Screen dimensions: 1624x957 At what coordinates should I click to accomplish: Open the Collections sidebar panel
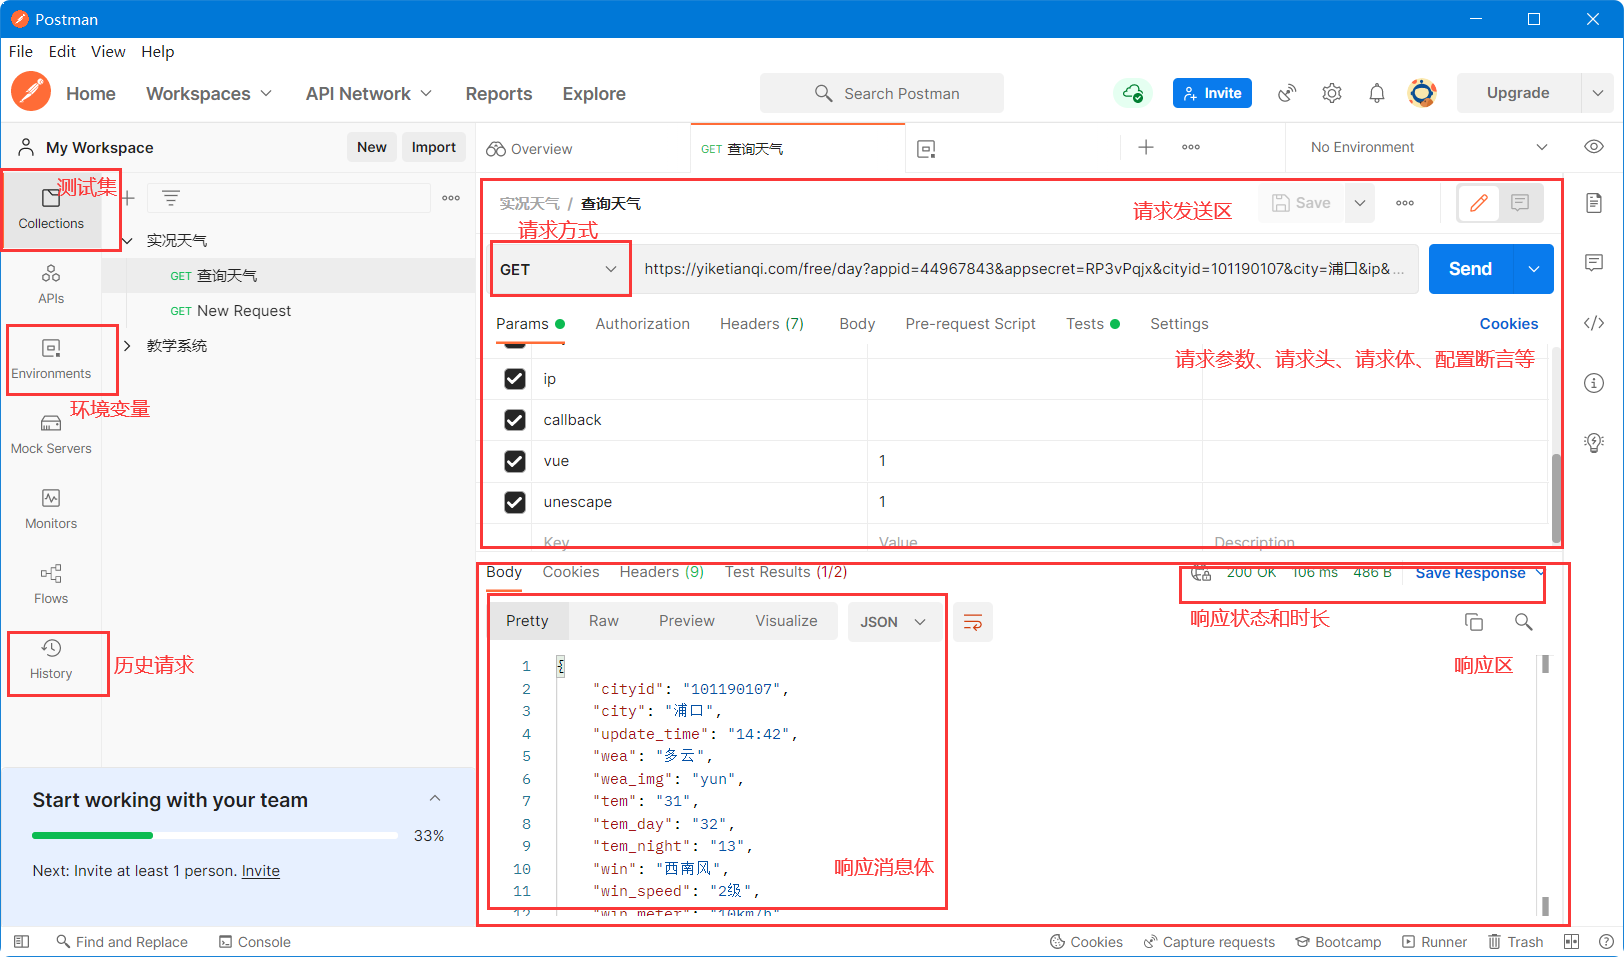pyautogui.click(x=51, y=209)
